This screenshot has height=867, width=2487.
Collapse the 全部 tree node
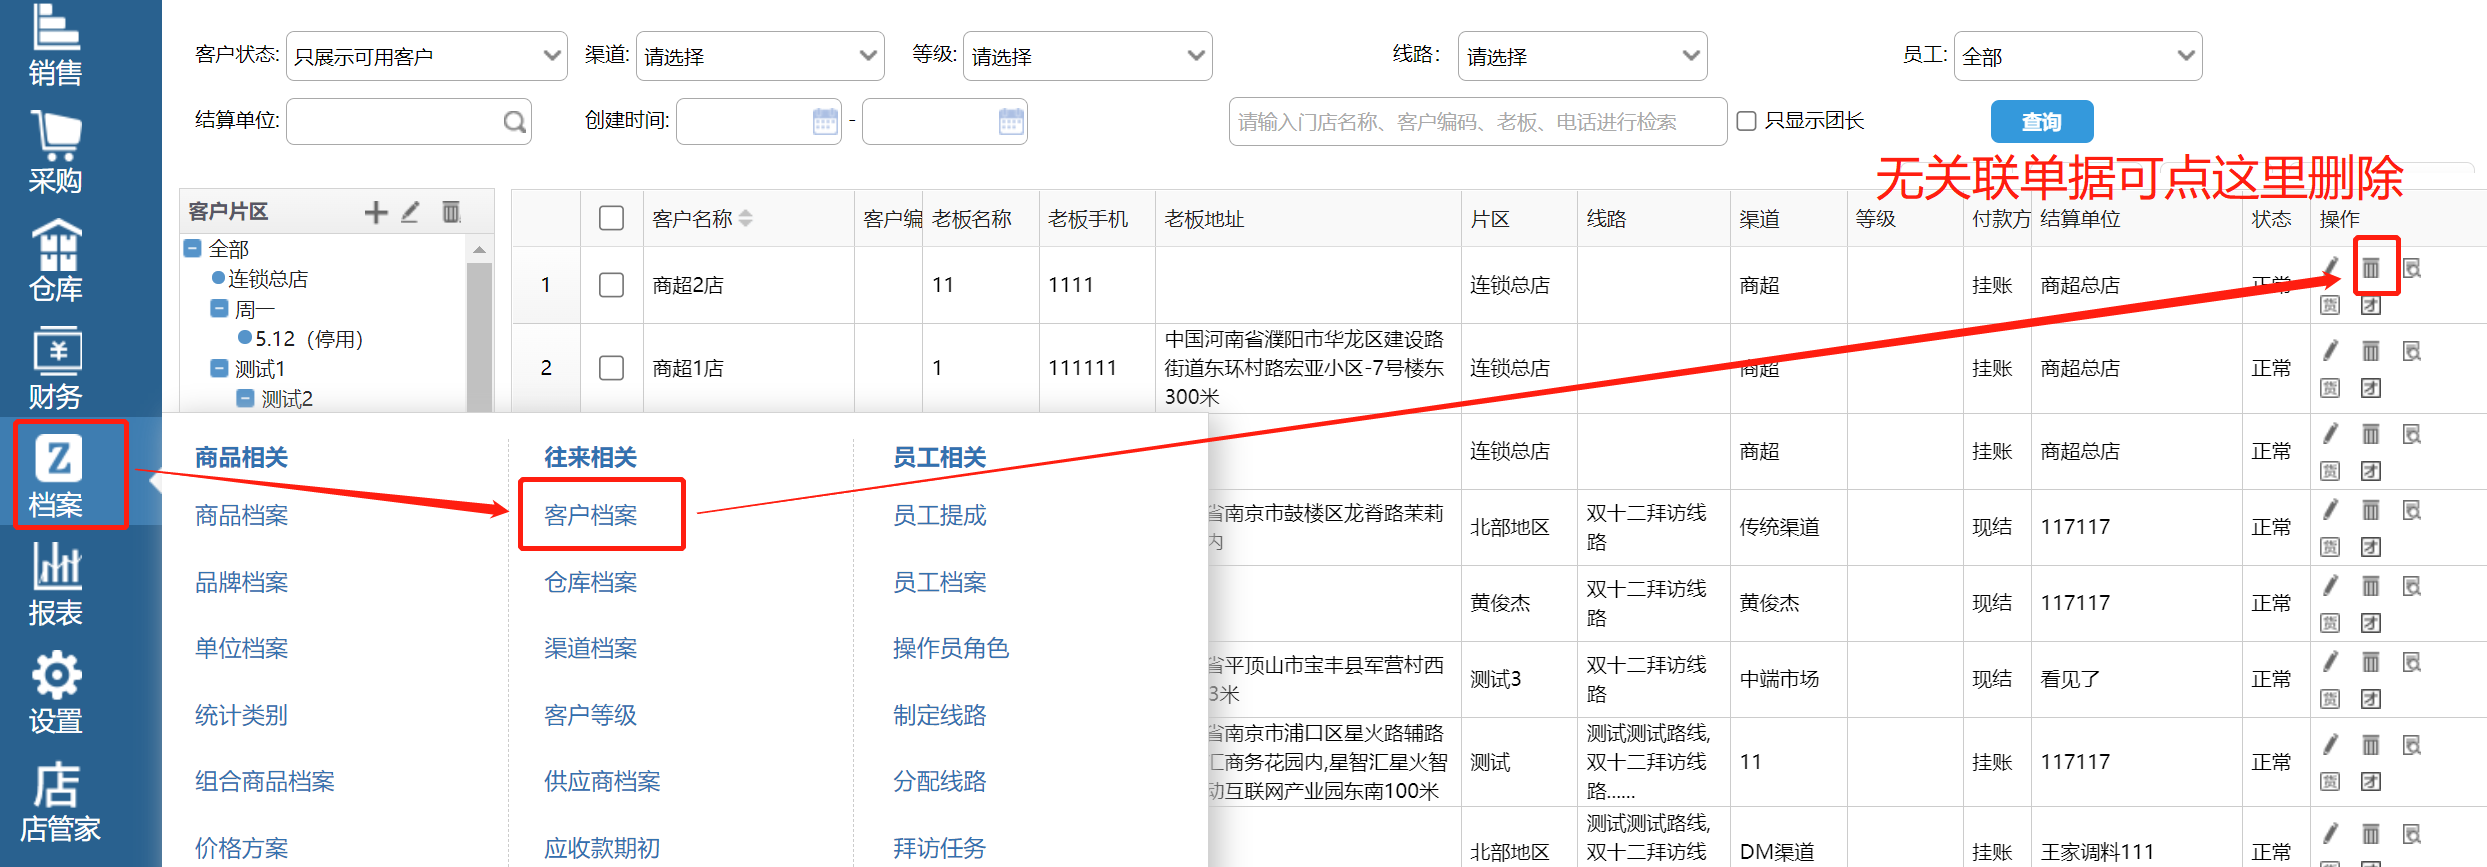click(193, 248)
